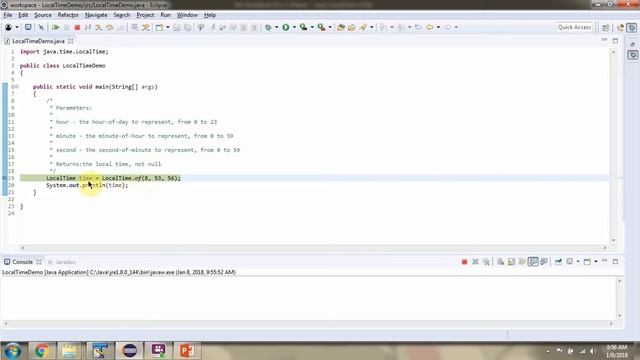Click the Quick Access field
Viewport: 640px width, 360px height.
(x=574, y=27)
